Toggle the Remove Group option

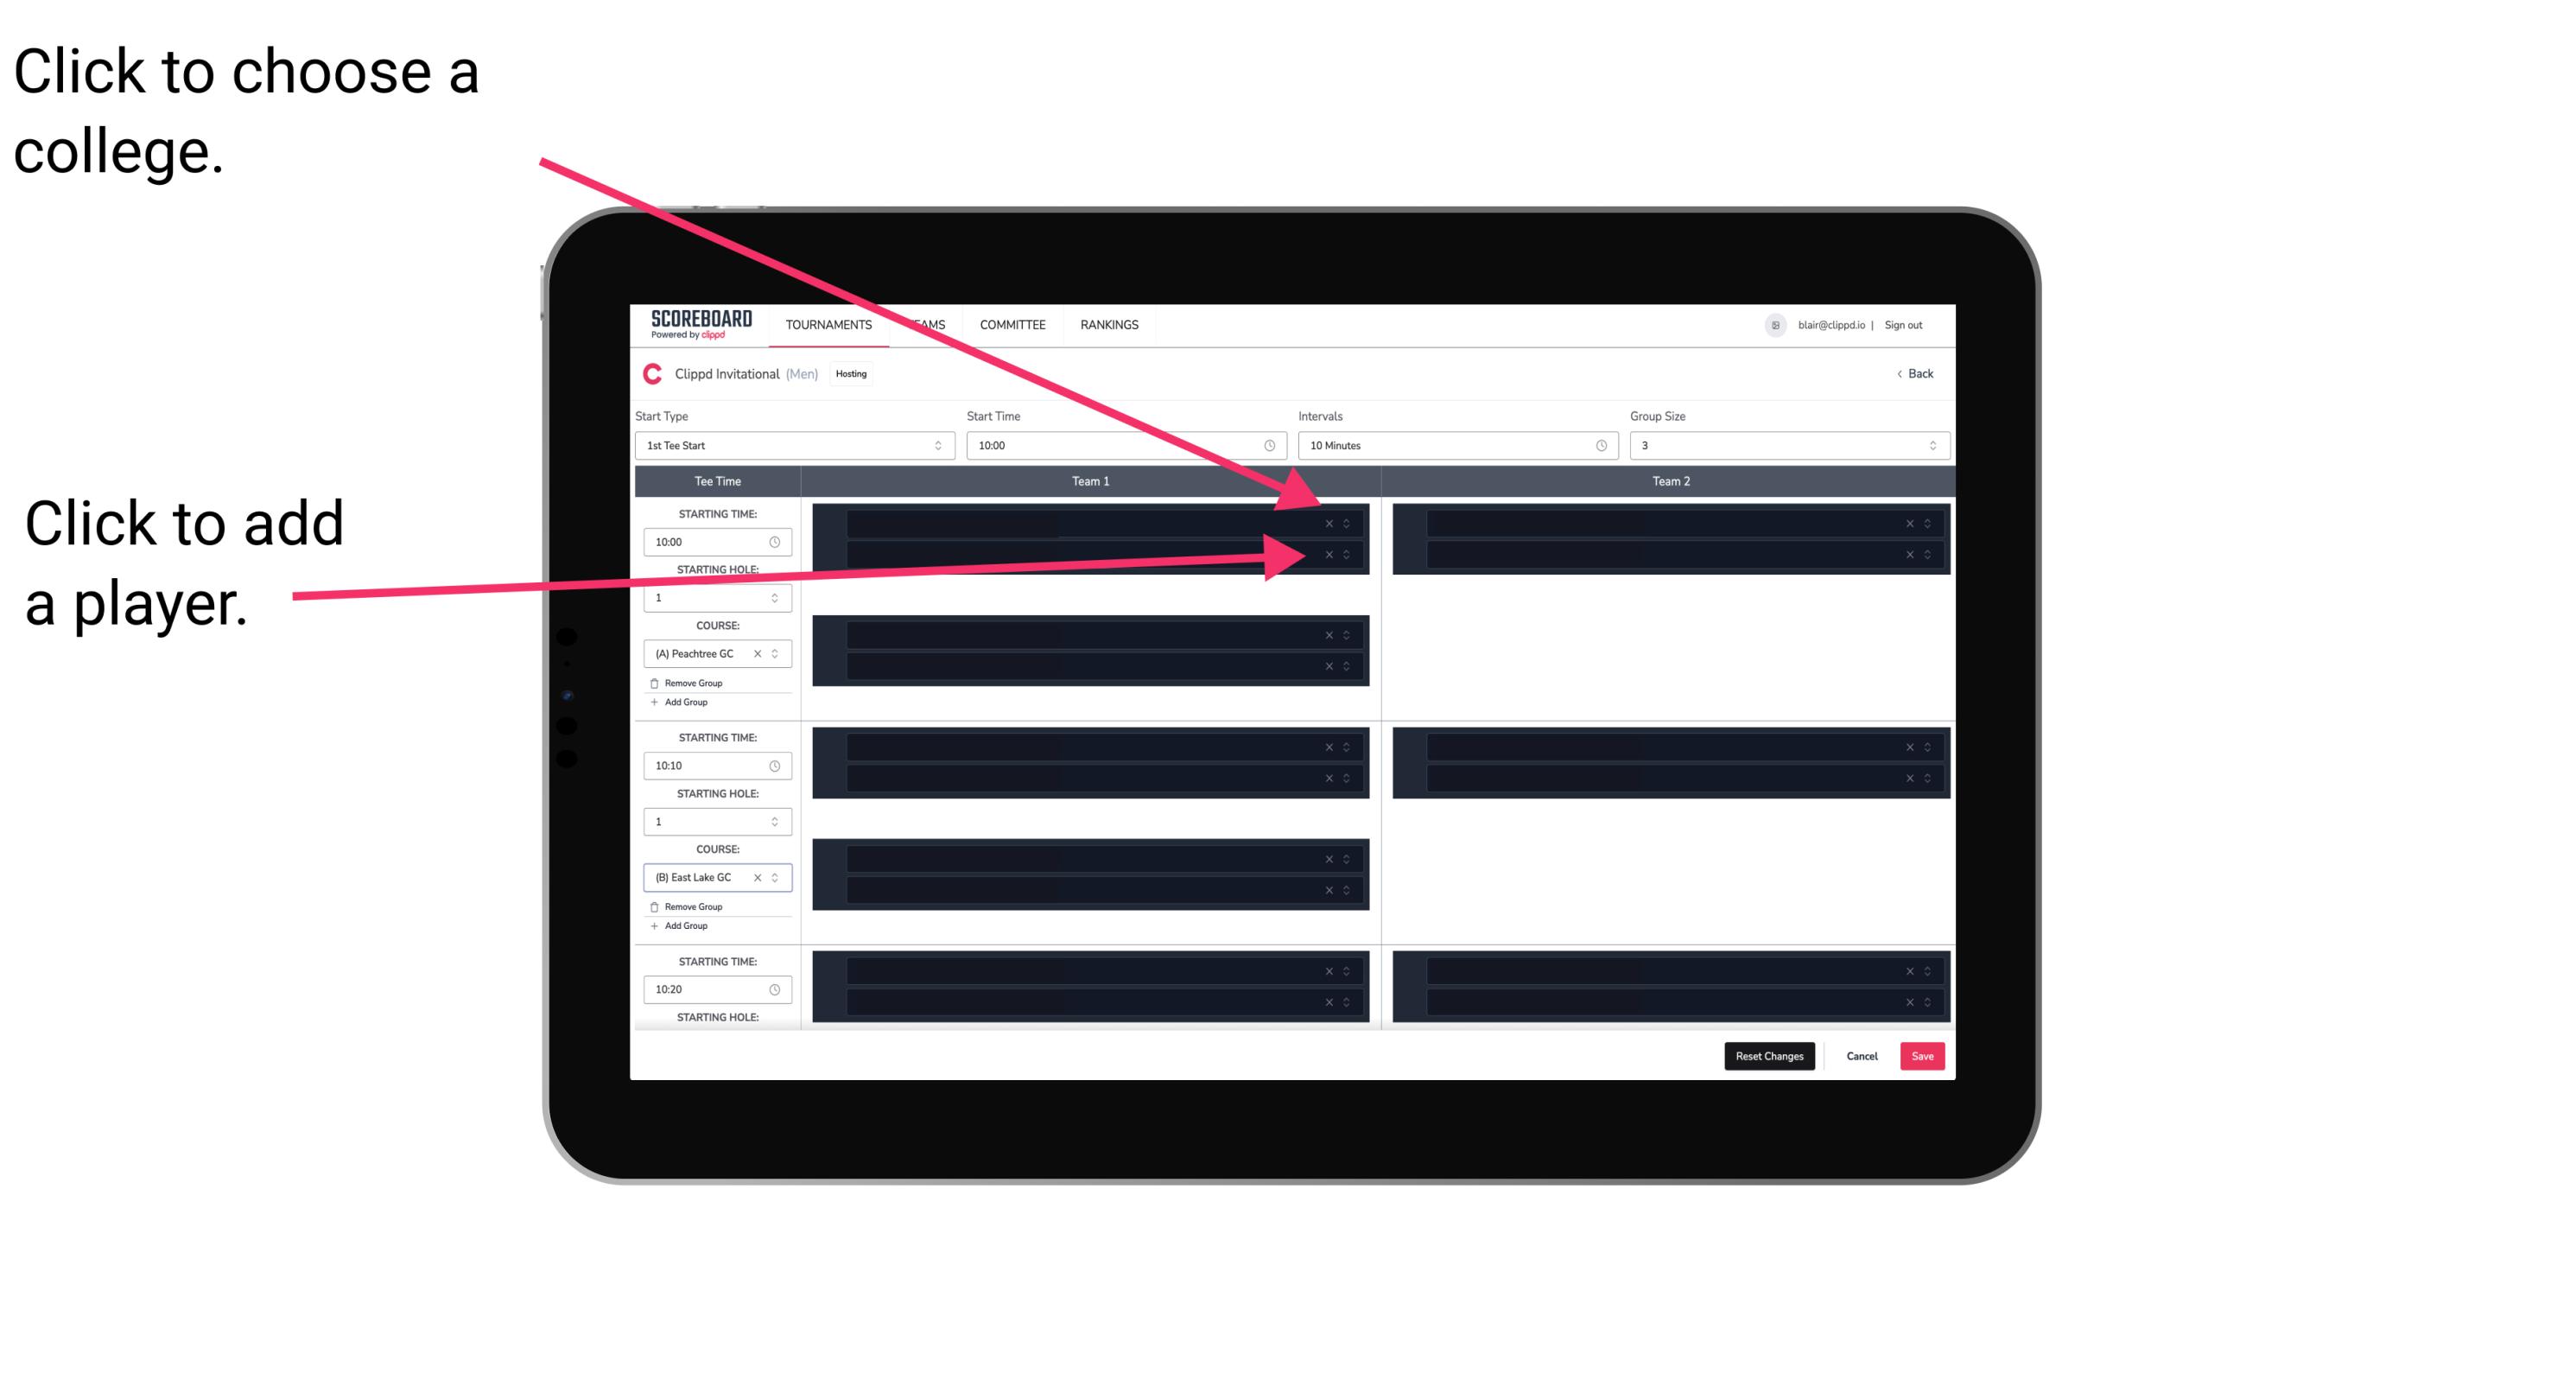(691, 683)
